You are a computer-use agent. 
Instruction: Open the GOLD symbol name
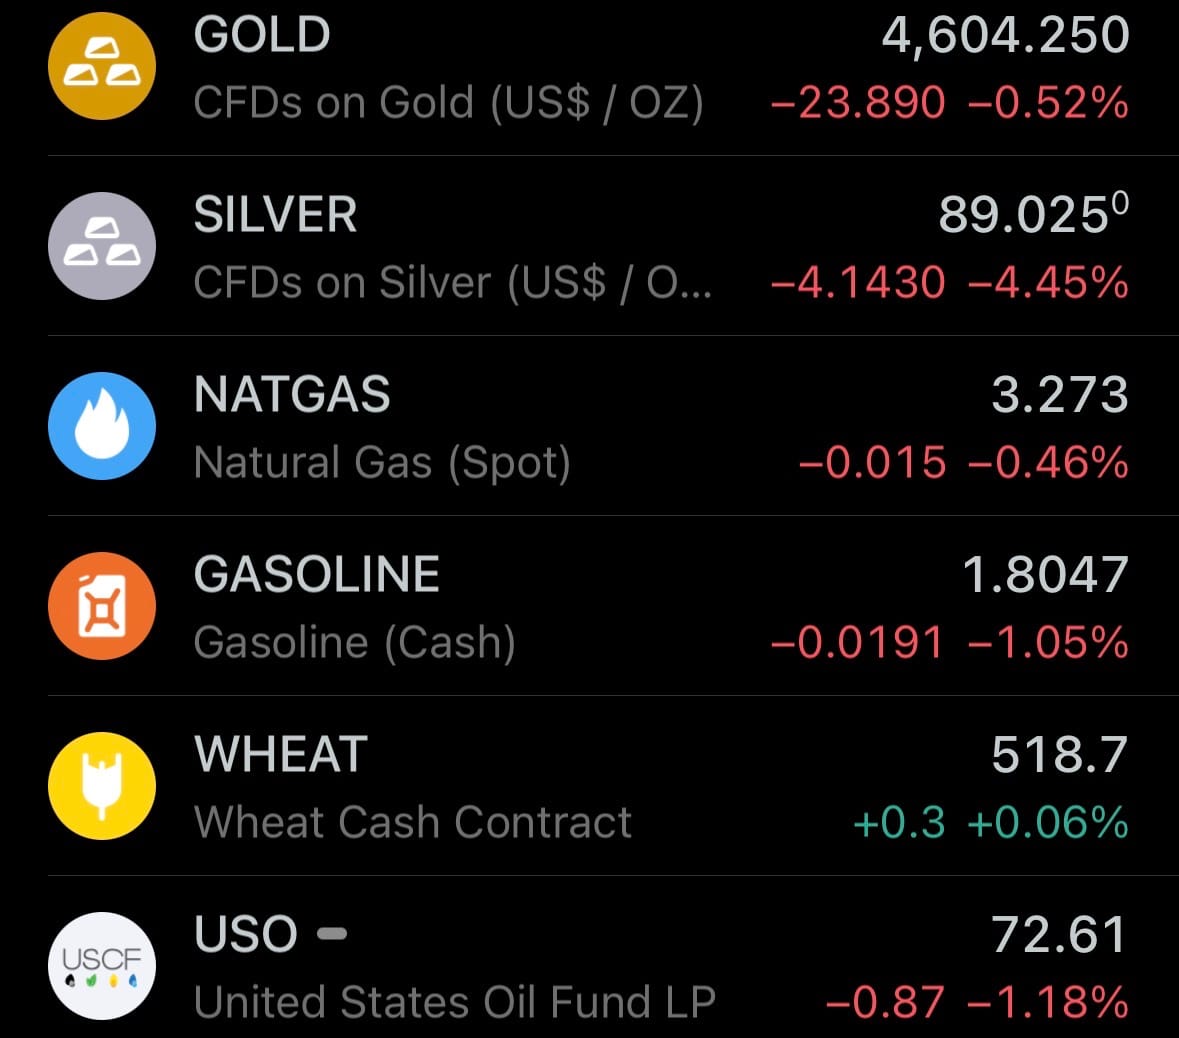[x=262, y=35]
